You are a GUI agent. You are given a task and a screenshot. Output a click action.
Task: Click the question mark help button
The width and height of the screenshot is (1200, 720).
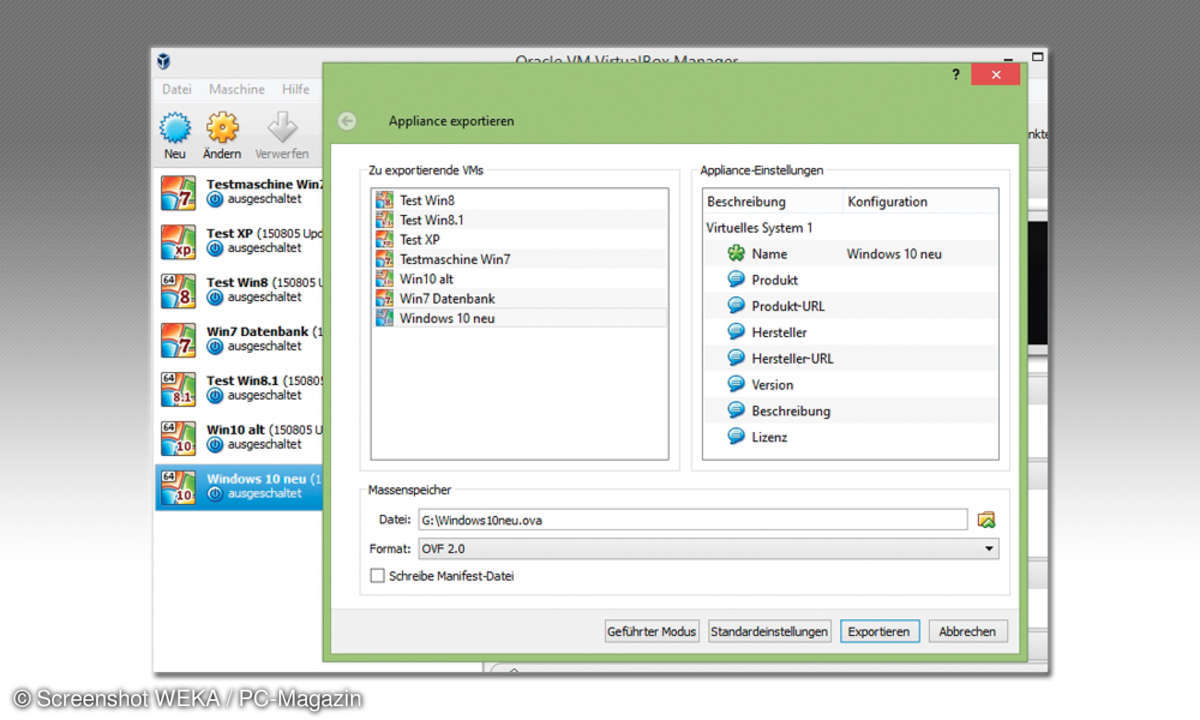(956, 75)
